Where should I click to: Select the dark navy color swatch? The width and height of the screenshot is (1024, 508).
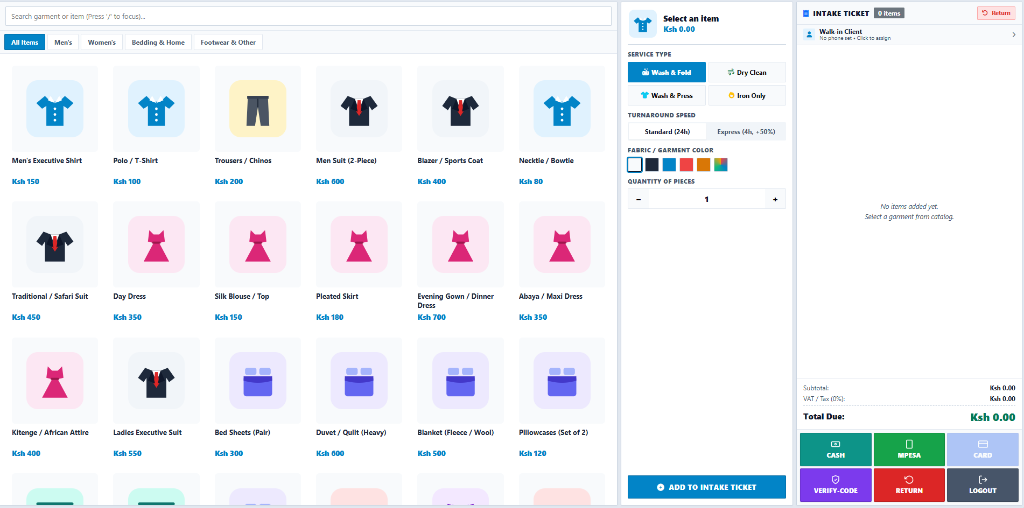(x=652, y=165)
